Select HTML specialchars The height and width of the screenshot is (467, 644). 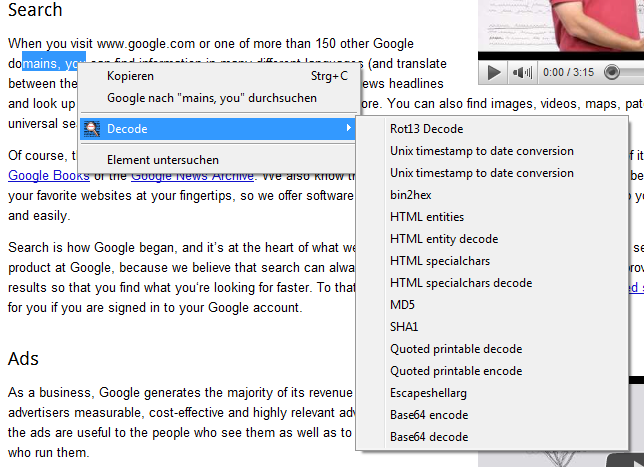click(492, 261)
